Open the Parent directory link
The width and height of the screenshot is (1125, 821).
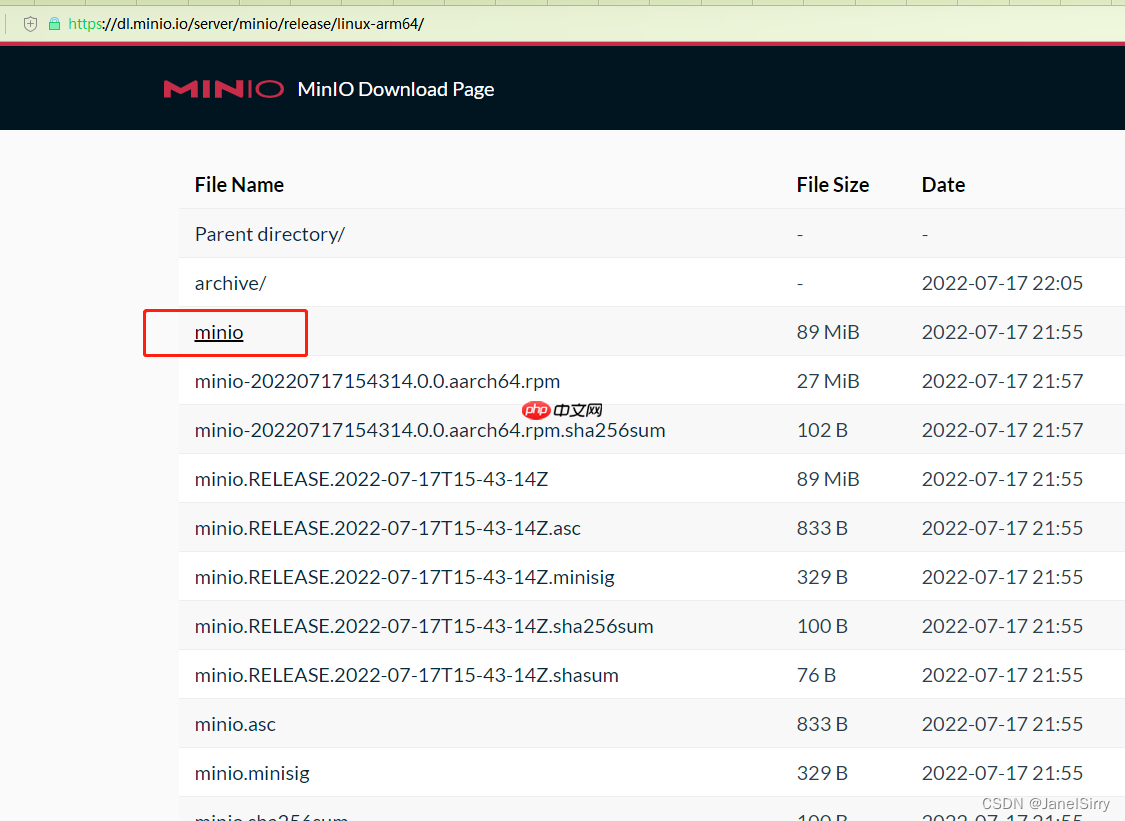pyautogui.click(x=269, y=233)
